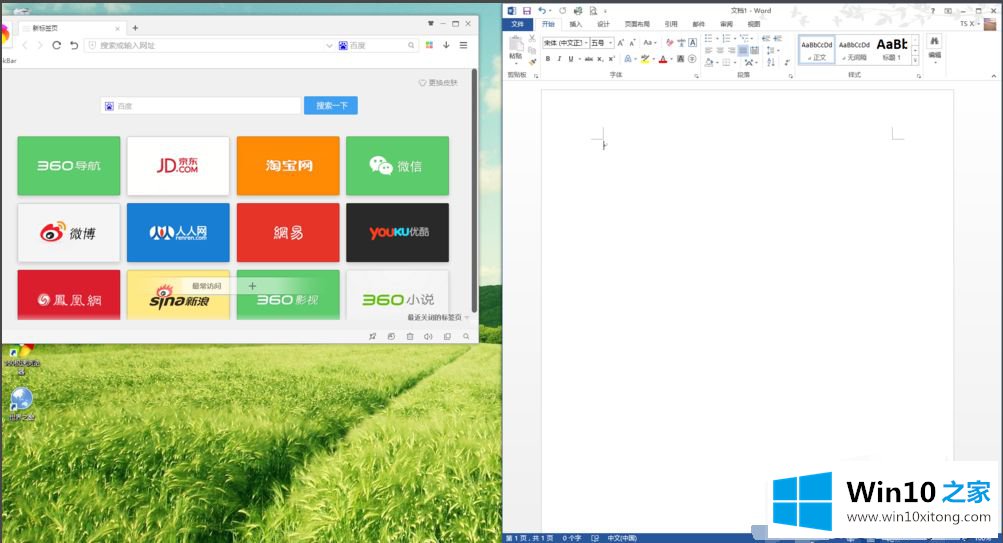The width and height of the screenshot is (1003, 543).
Task: Apply subscript formatting in Word
Action: (x=600, y=59)
